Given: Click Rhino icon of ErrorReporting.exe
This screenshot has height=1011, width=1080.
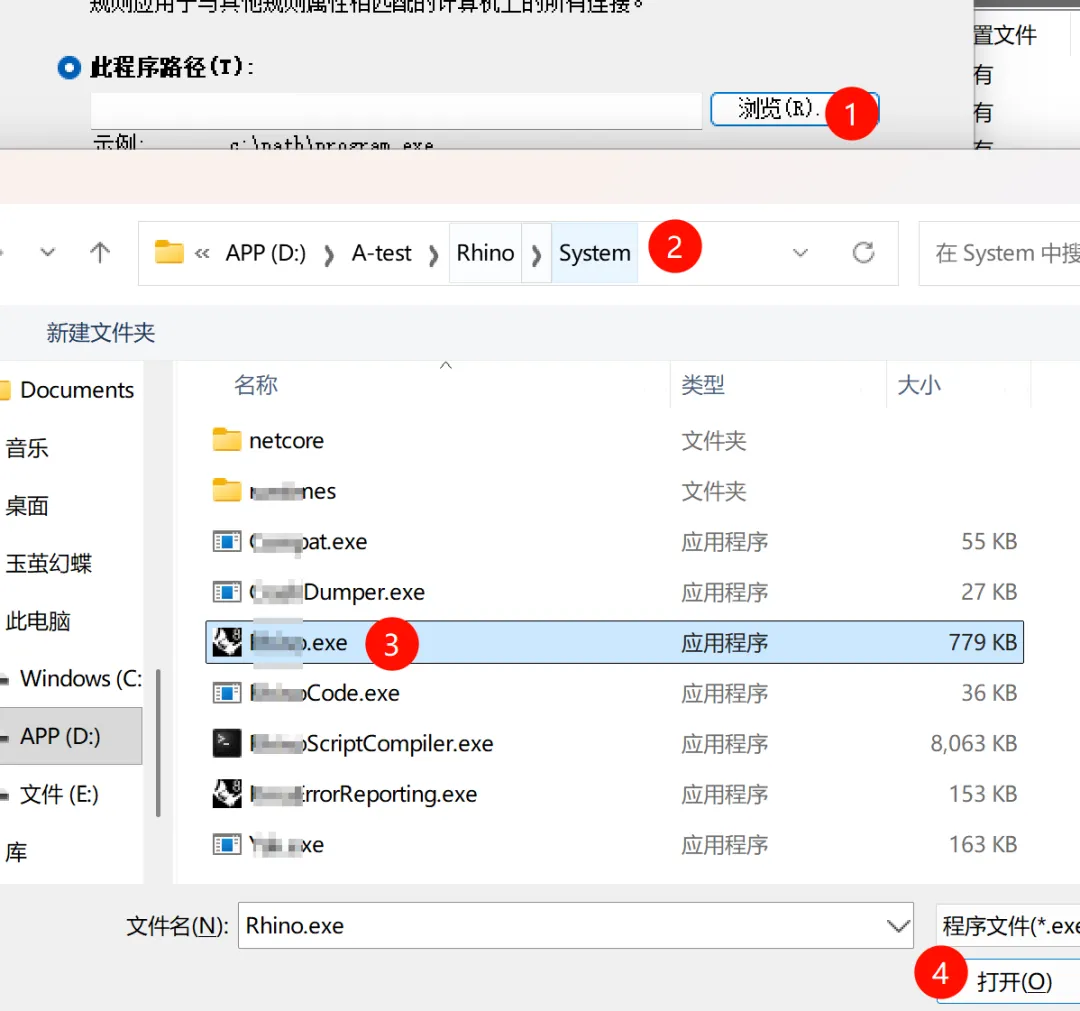Looking at the screenshot, I should 227,793.
